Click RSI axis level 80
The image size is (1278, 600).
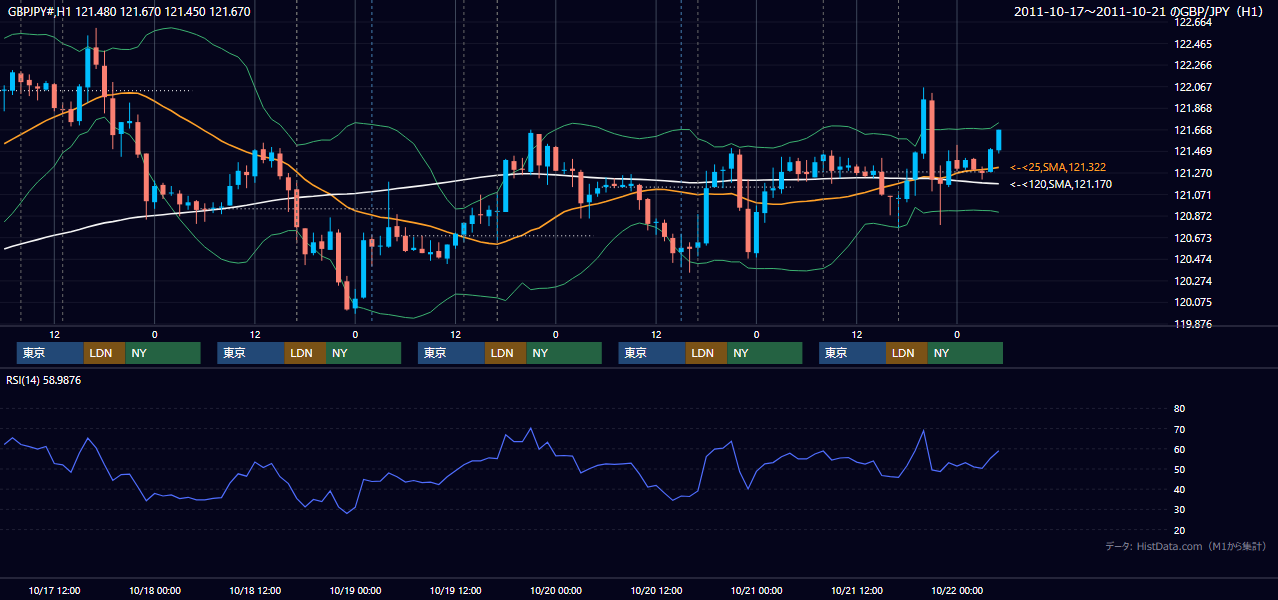tap(1179, 409)
